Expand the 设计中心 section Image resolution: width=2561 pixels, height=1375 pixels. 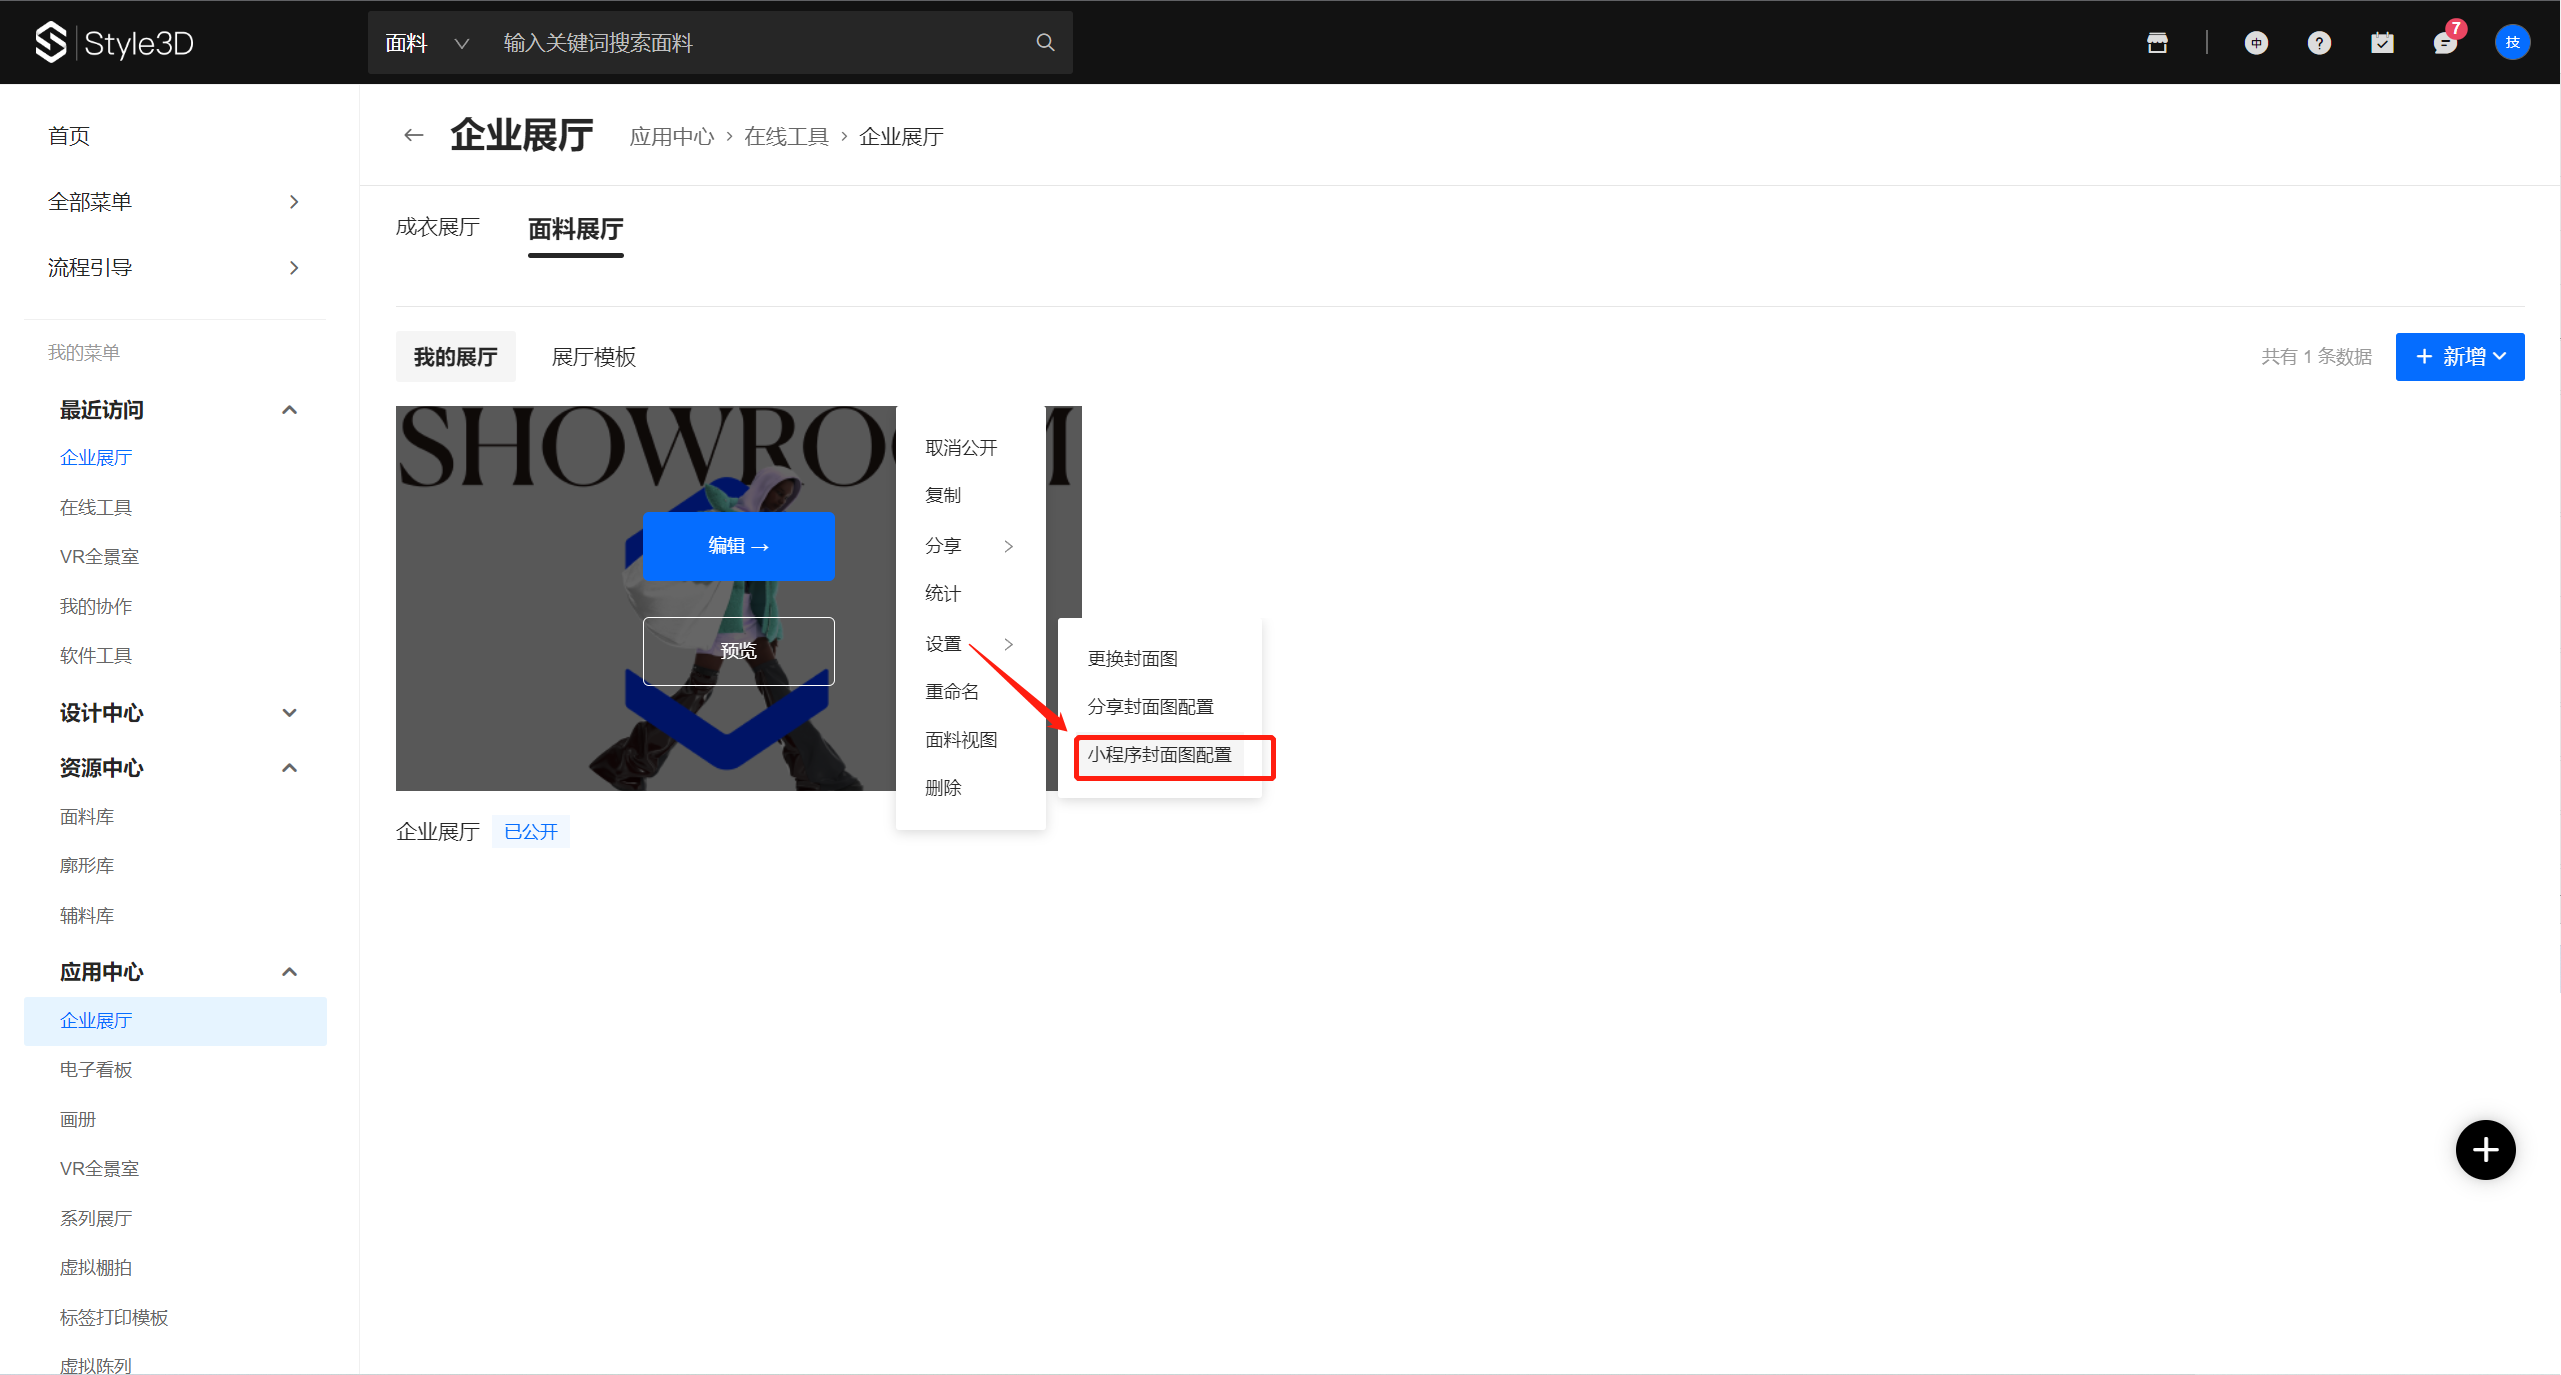(289, 713)
